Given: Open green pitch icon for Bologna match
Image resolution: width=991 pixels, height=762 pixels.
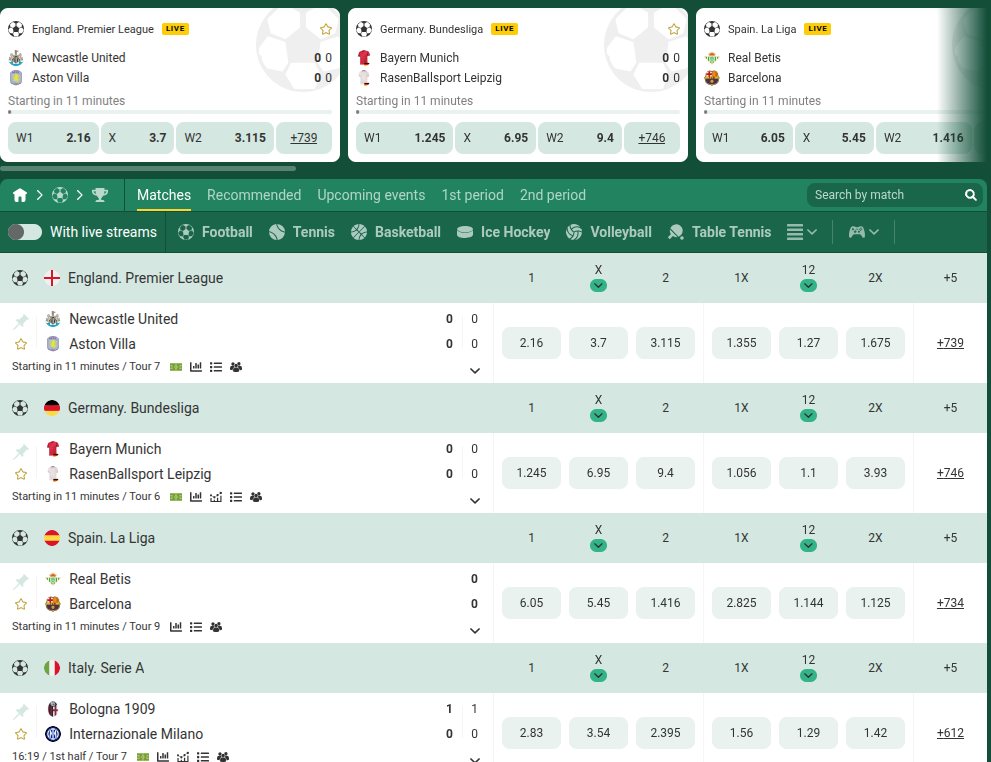Looking at the screenshot, I should tap(143, 757).
